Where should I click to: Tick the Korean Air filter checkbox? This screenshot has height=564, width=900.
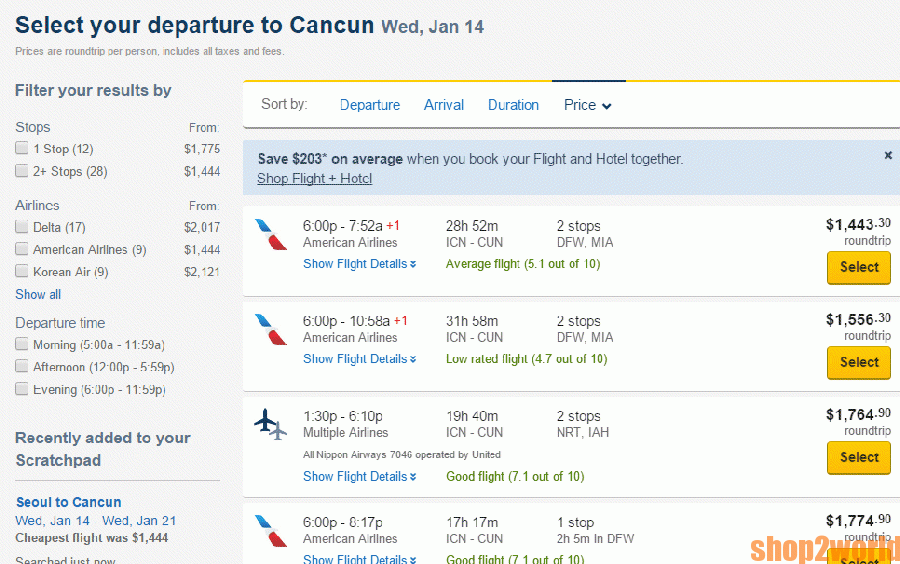click(22, 271)
